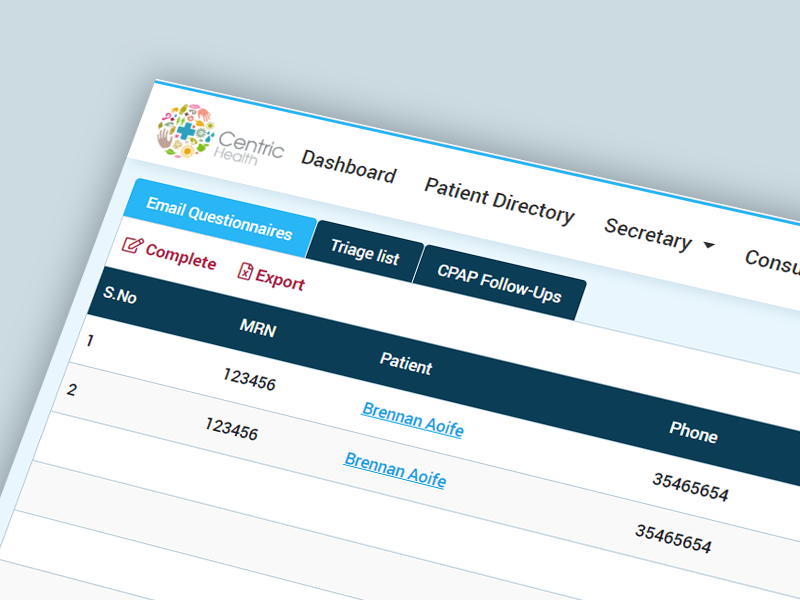This screenshot has width=800, height=600.
Task: Switch to the Triage list tab
Action: click(365, 252)
